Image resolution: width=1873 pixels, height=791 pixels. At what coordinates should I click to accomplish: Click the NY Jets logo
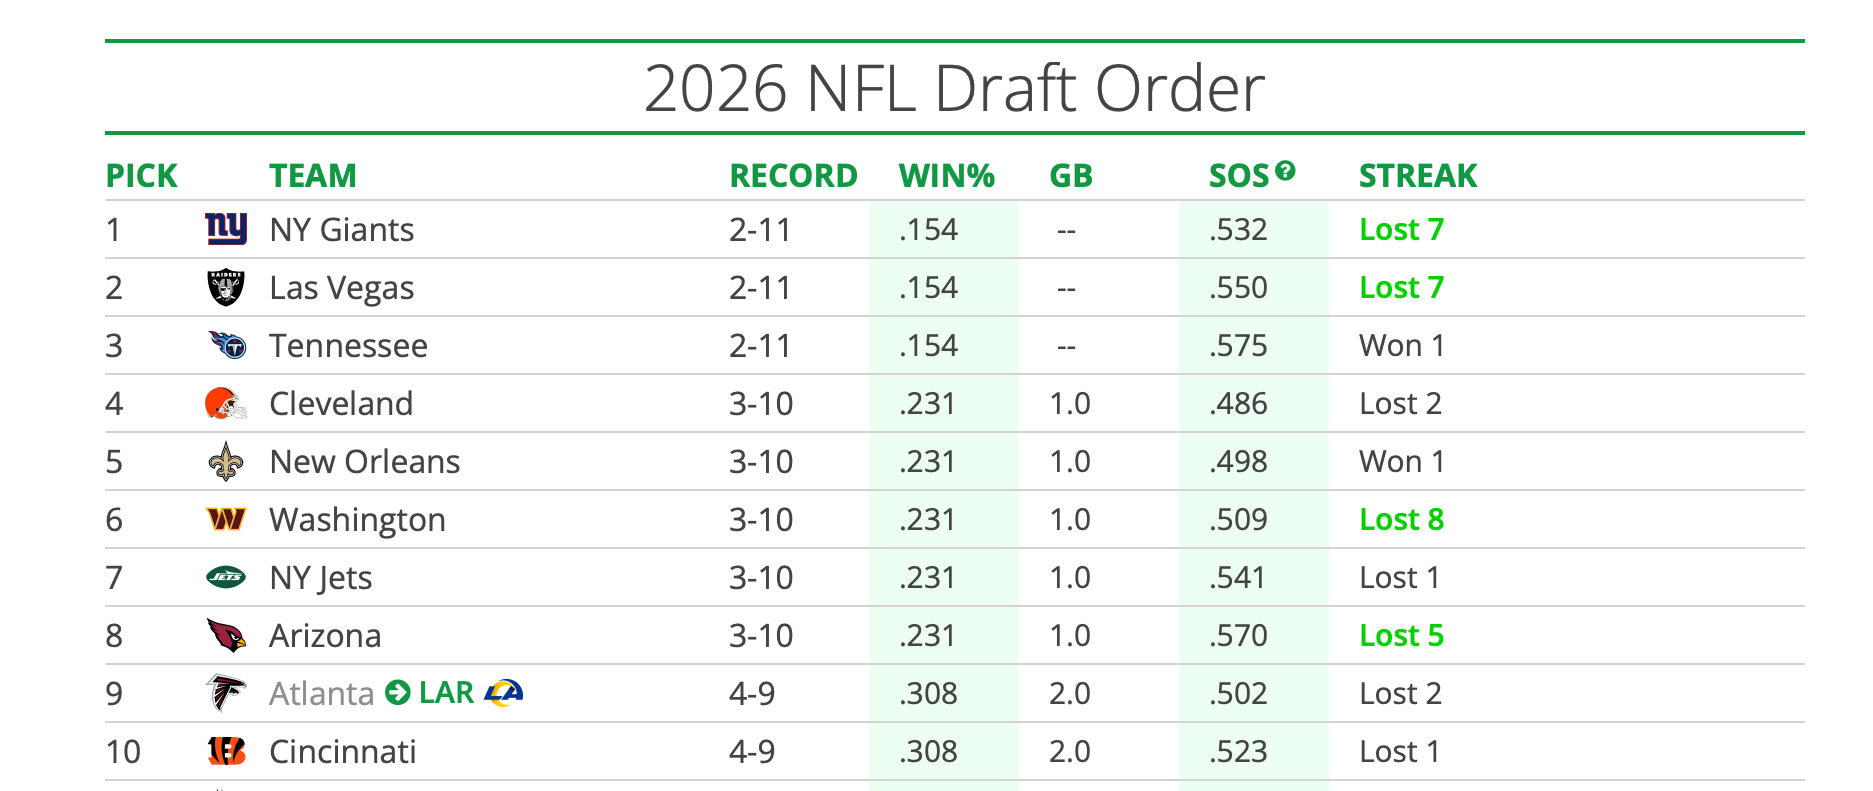tap(226, 577)
